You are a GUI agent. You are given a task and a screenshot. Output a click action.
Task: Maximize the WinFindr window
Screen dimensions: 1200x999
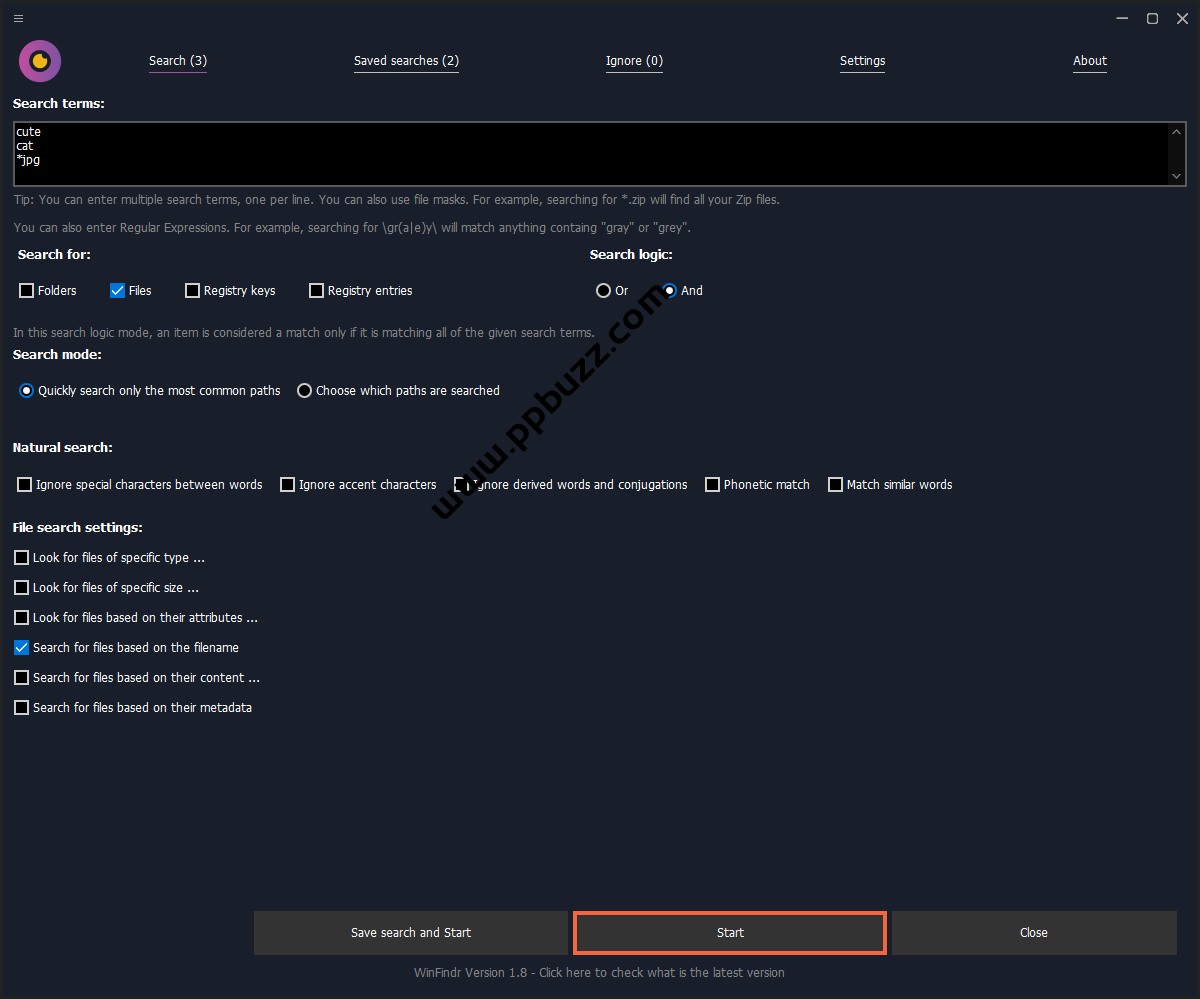[1152, 18]
